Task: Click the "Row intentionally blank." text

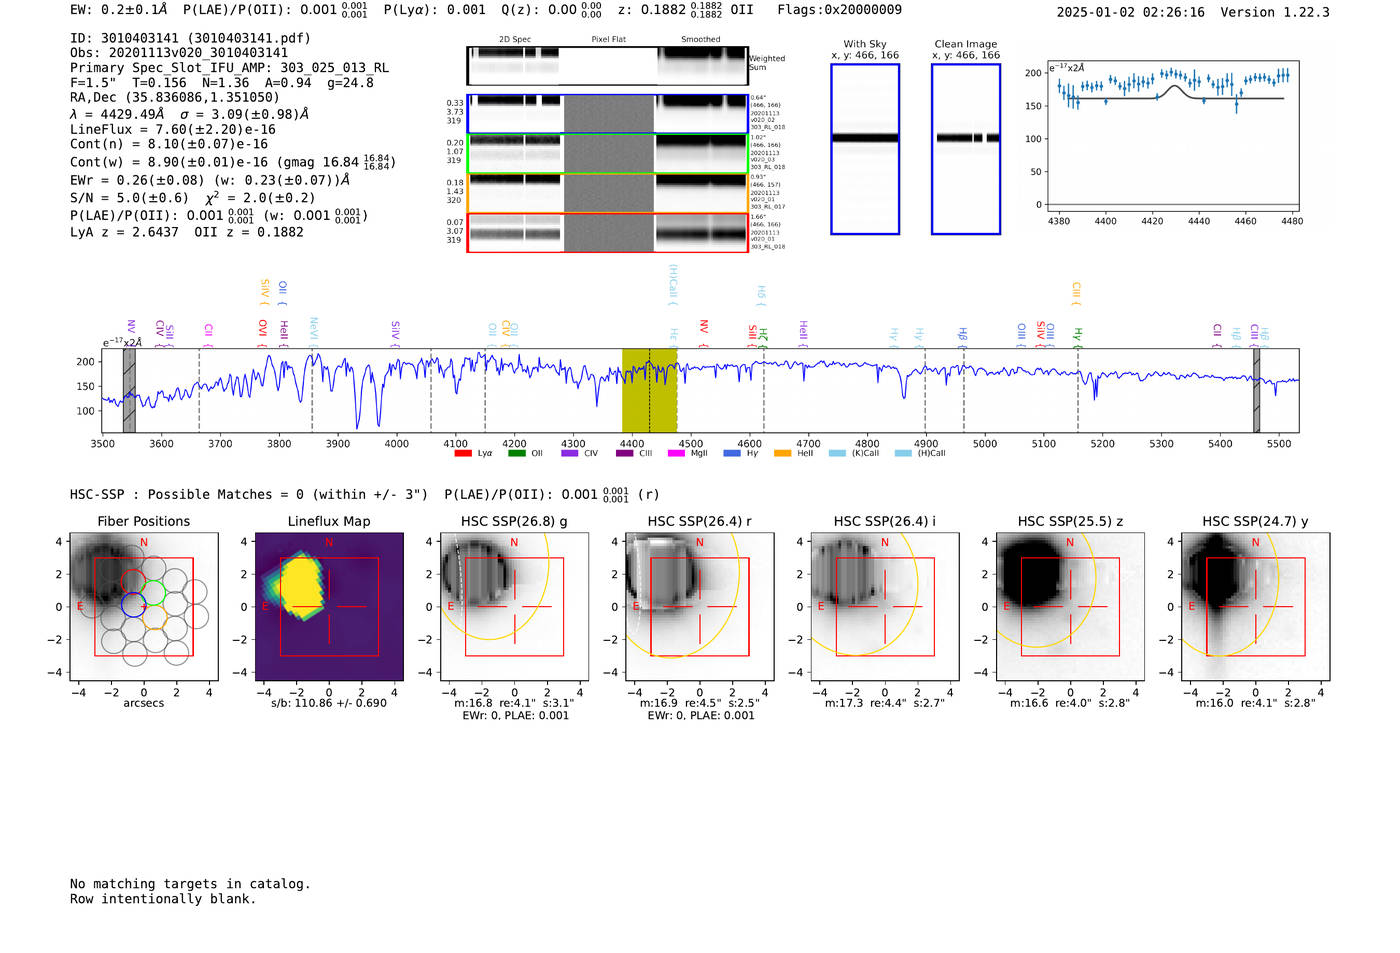Action: 163,899
